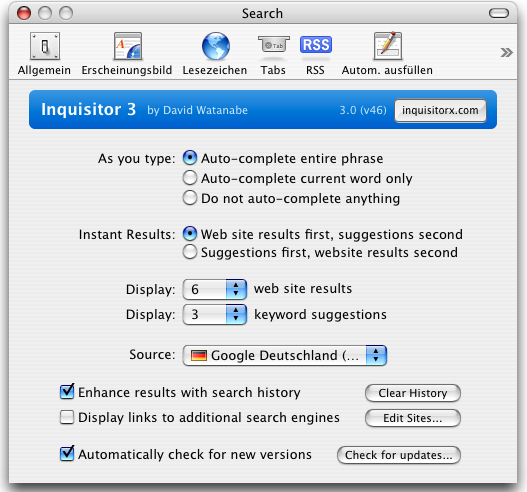Open the Autom. ausfüllen pane

point(387,54)
